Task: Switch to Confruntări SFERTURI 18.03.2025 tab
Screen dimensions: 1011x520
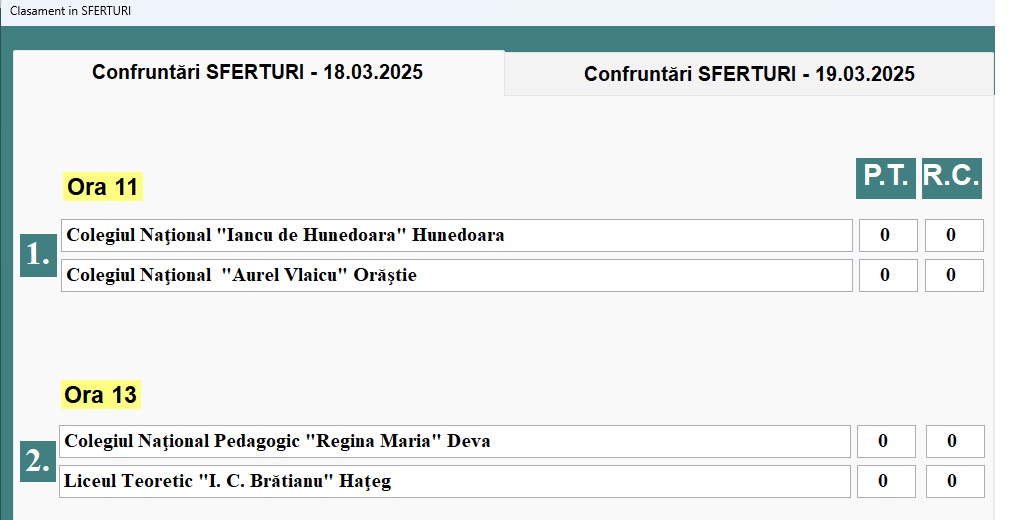Action: tap(258, 73)
